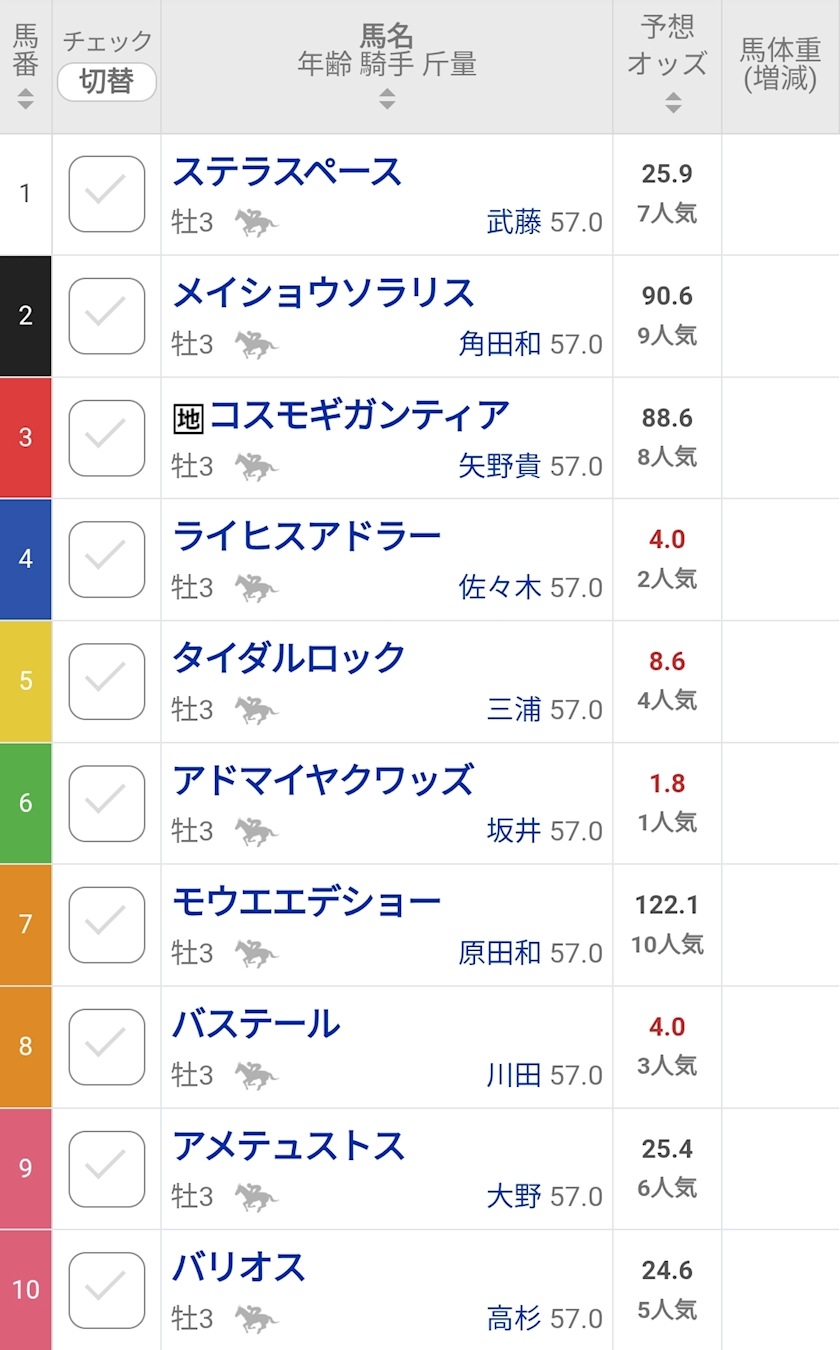Click the horse icon under バリオス

tap(256, 1320)
